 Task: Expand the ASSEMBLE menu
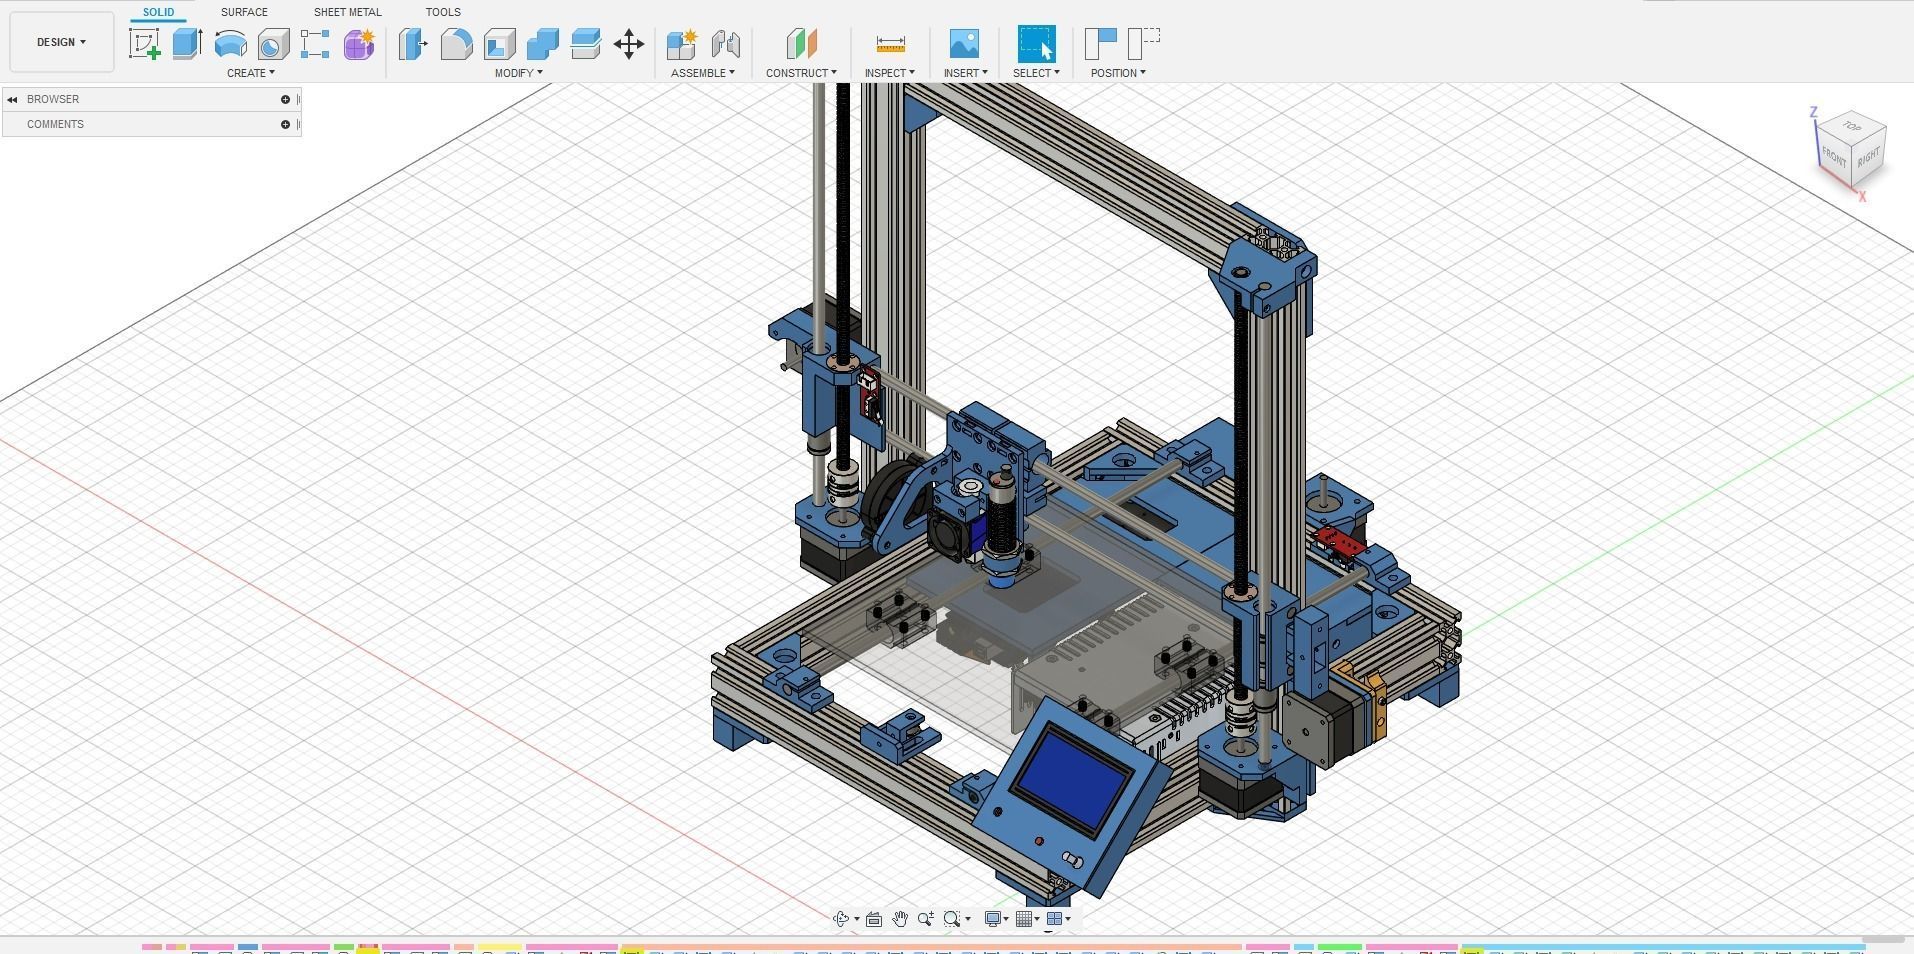(703, 73)
